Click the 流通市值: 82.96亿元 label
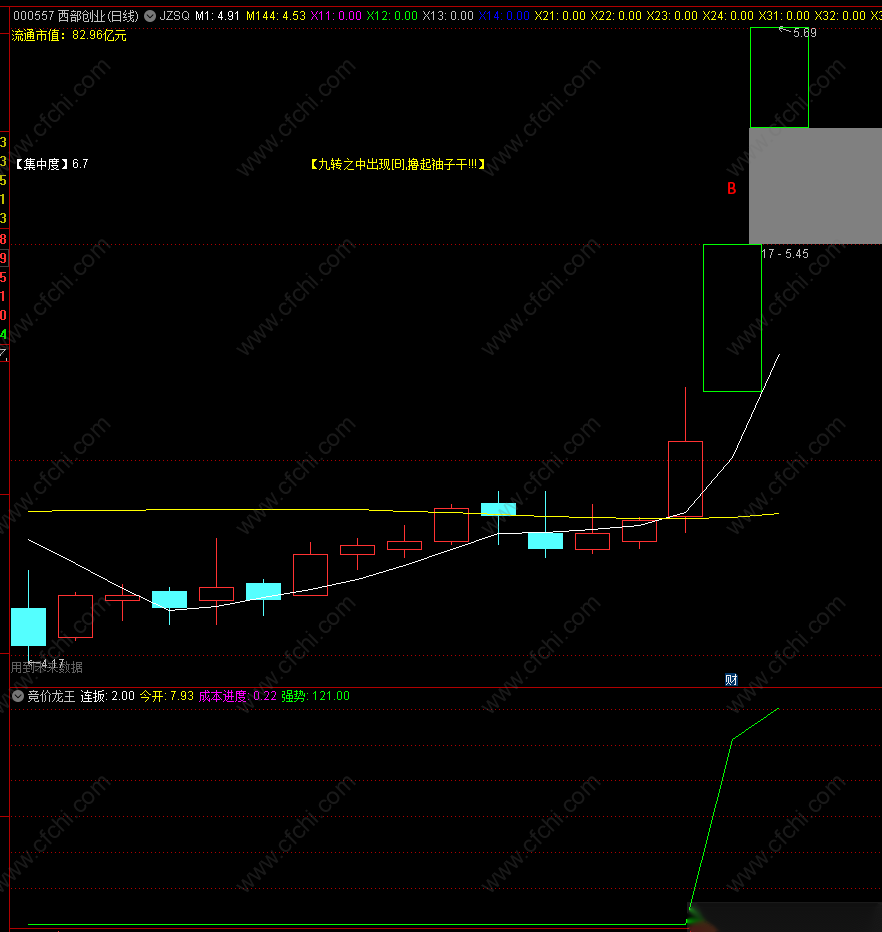Image resolution: width=882 pixels, height=932 pixels. pyautogui.click(x=69, y=36)
